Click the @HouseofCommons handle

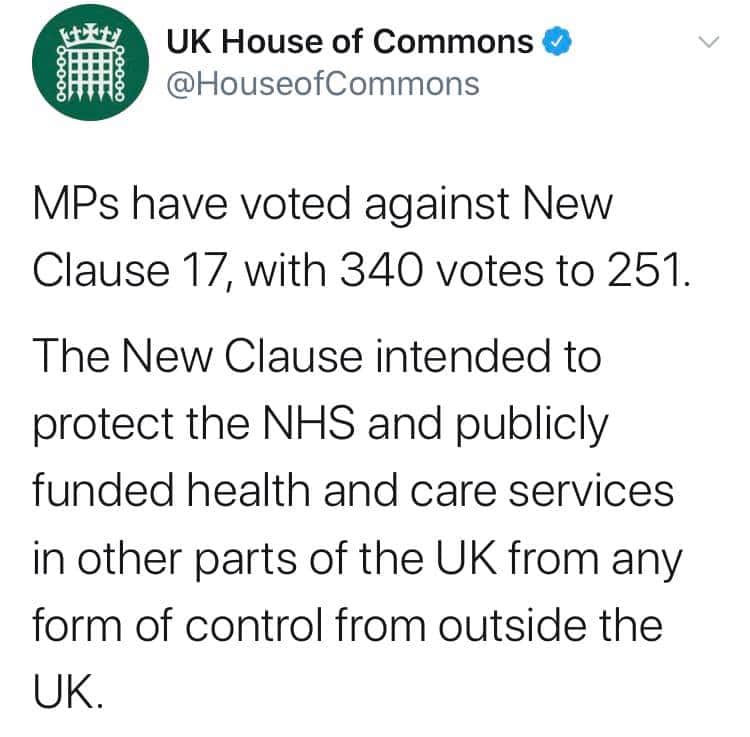click(321, 84)
